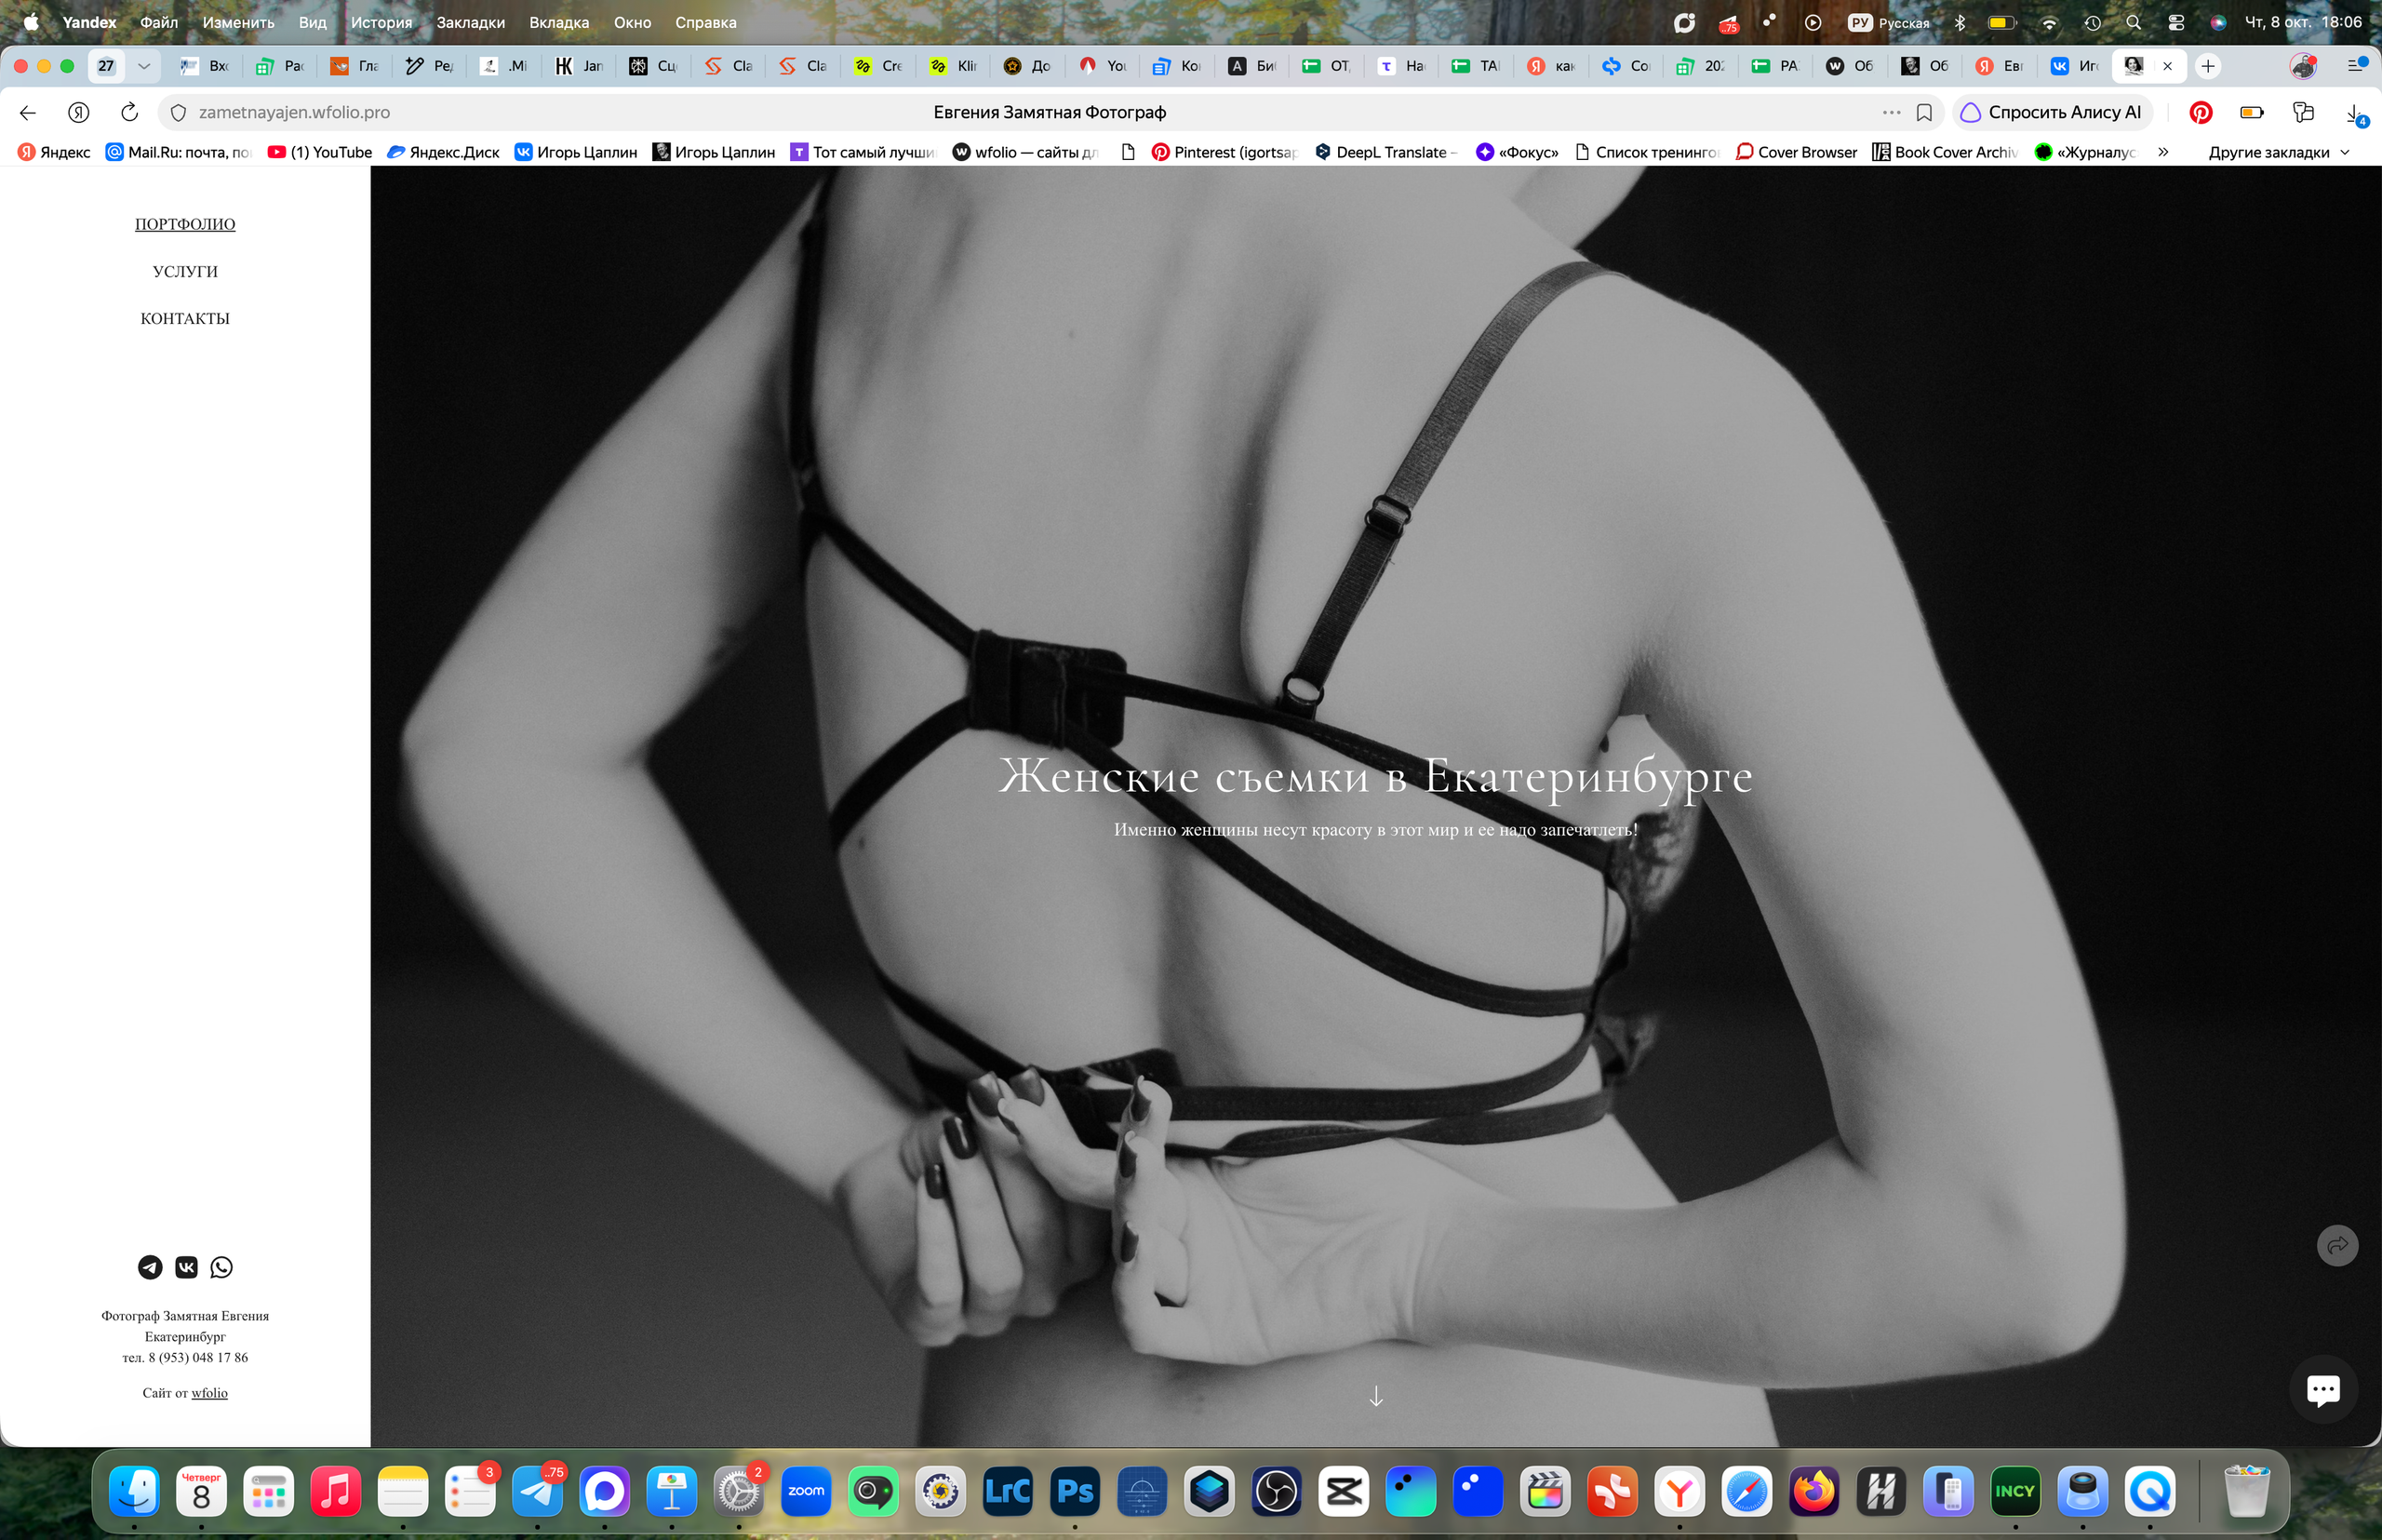Viewport: 2382px width, 1540px height.
Task: Open a new tab with plus button
Action: [x=2208, y=66]
